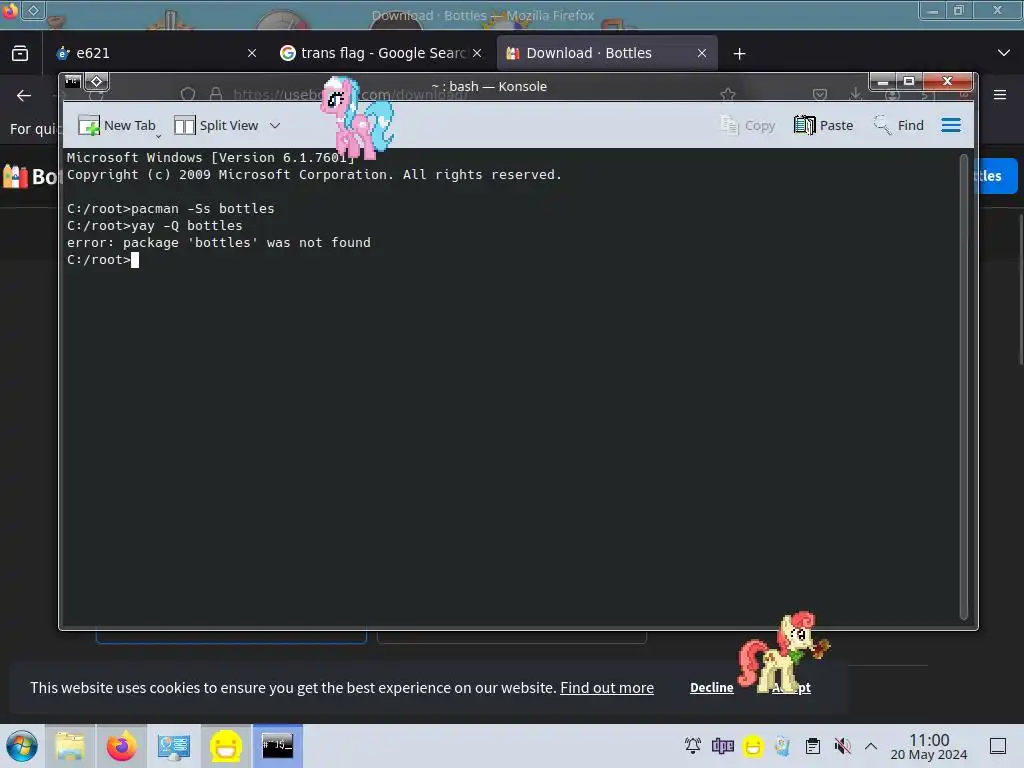The height and width of the screenshot is (768, 1024).
Task: Switch to trans flag Google Search tab
Action: coord(380,53)
